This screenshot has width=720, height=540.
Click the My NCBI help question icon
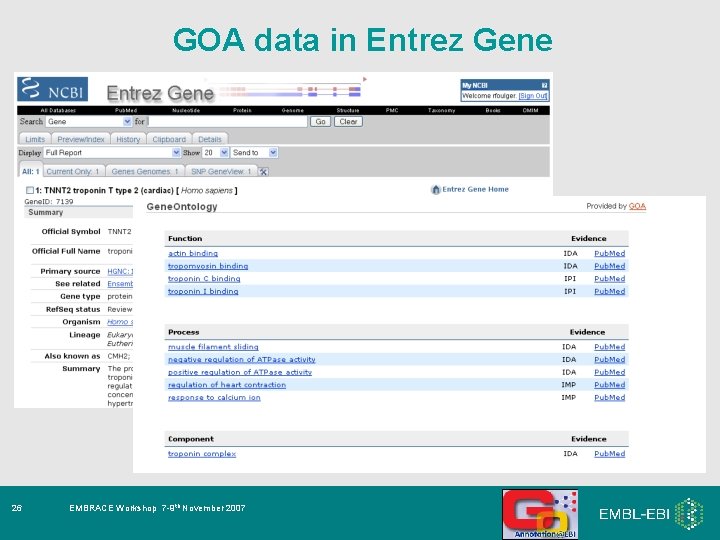coord(544,85)
